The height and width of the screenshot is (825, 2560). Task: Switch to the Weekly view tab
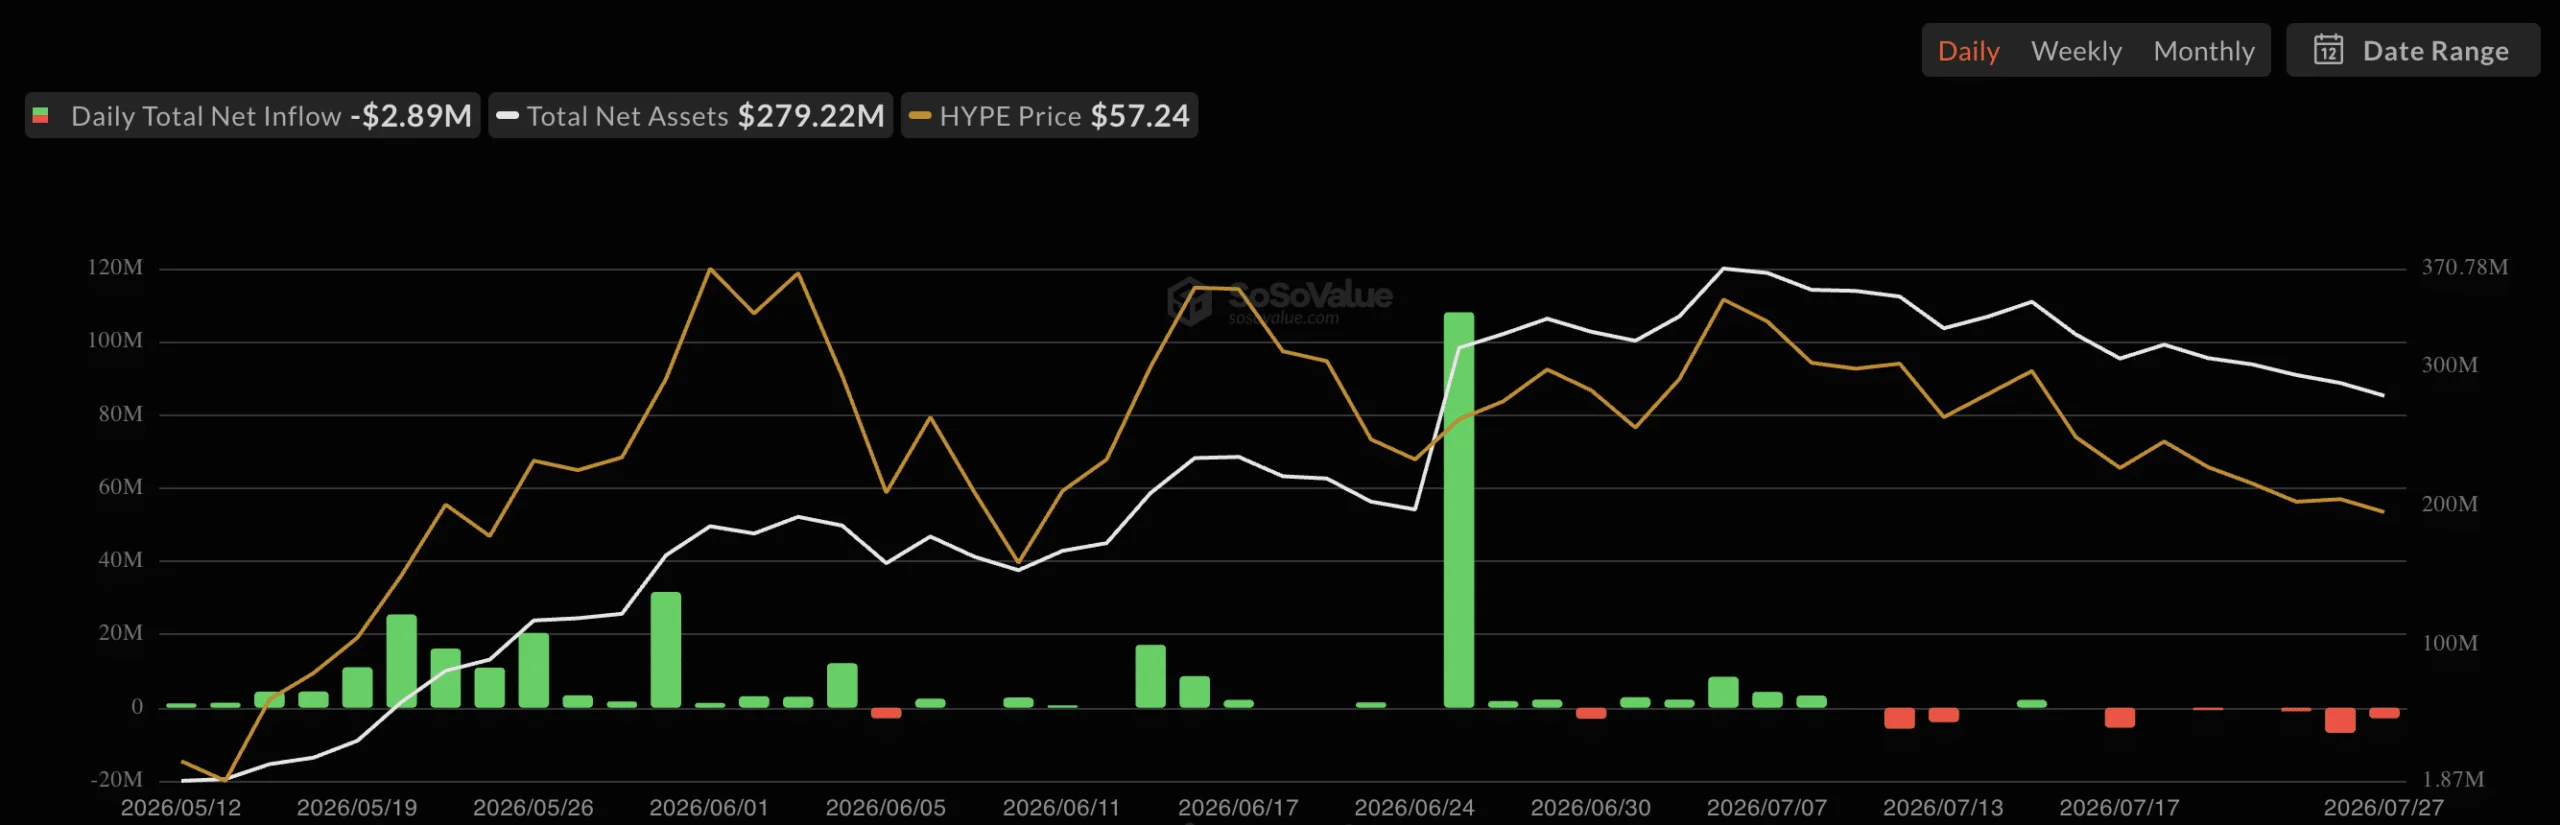click(2076, 51)
